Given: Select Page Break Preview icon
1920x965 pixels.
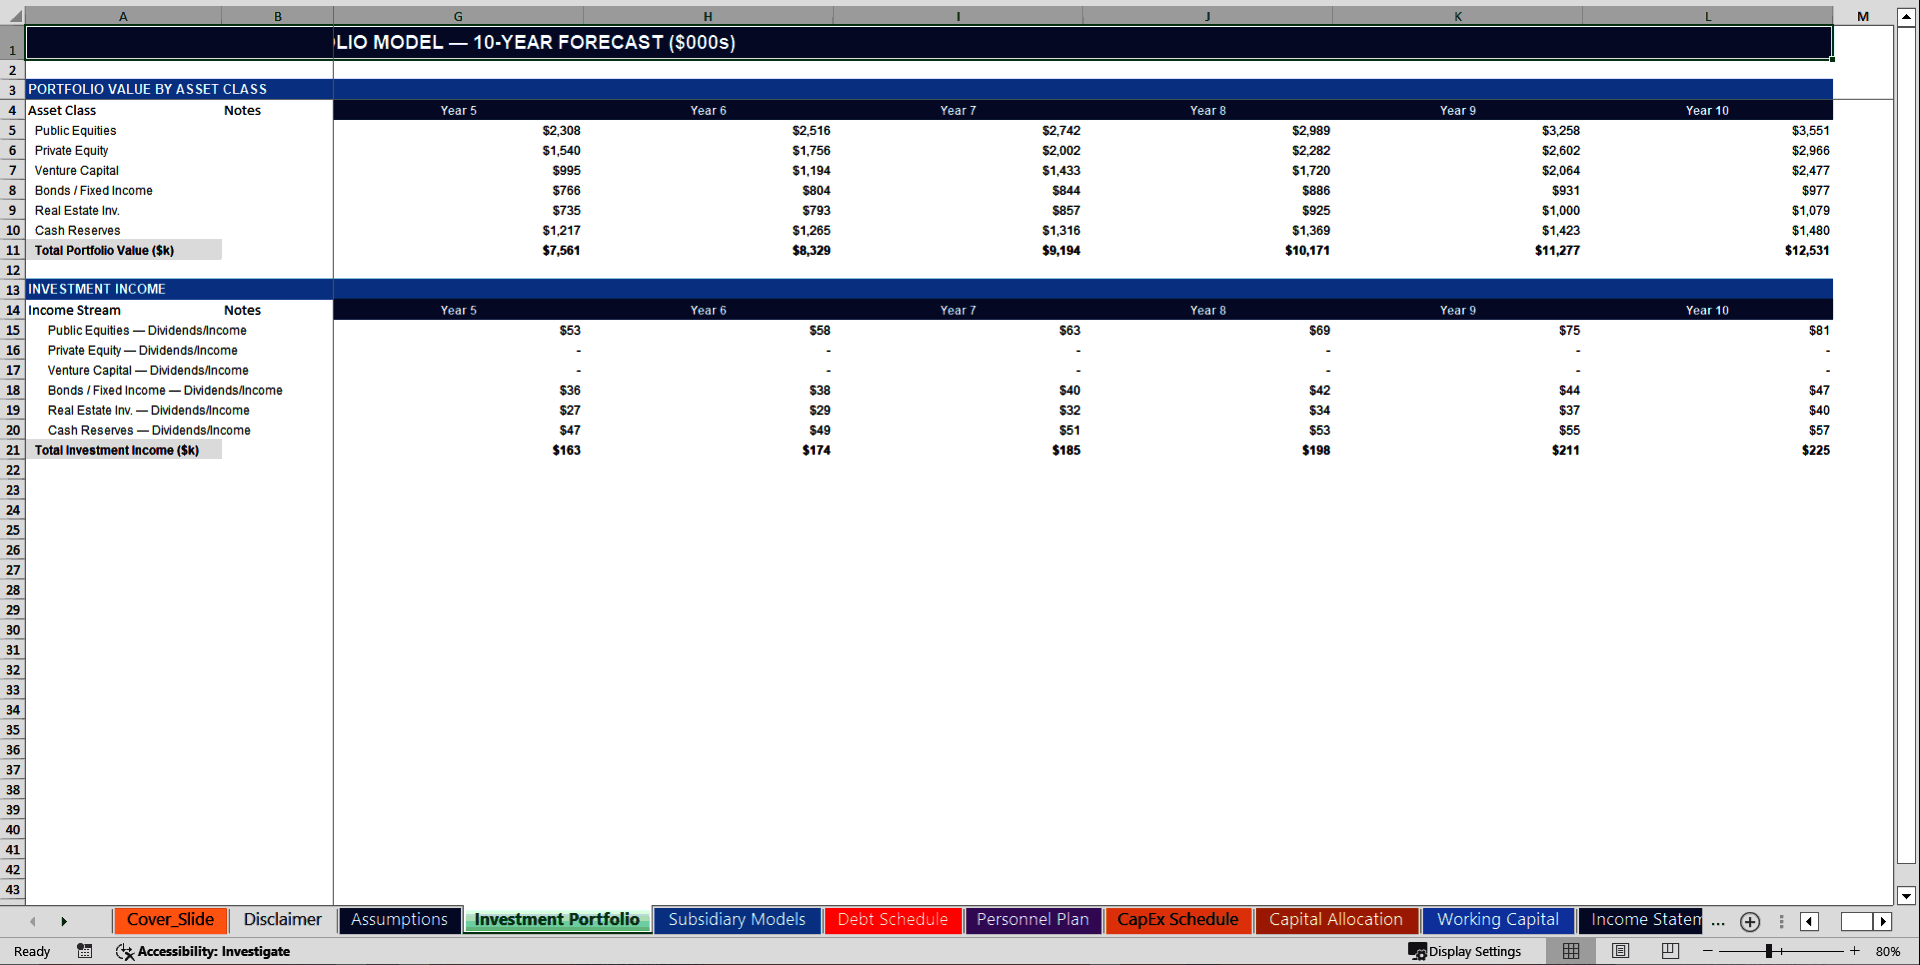Looking at the screenshot, I should tap(1670, 951).
